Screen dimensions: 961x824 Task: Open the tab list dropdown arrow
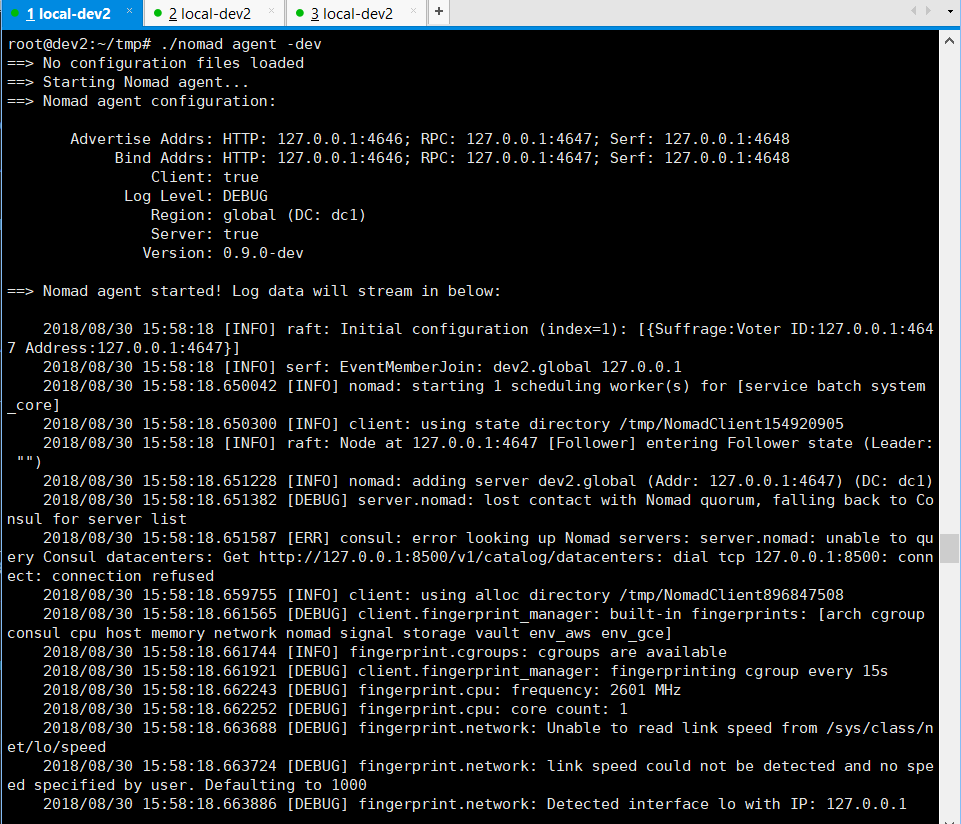(950, 11)
